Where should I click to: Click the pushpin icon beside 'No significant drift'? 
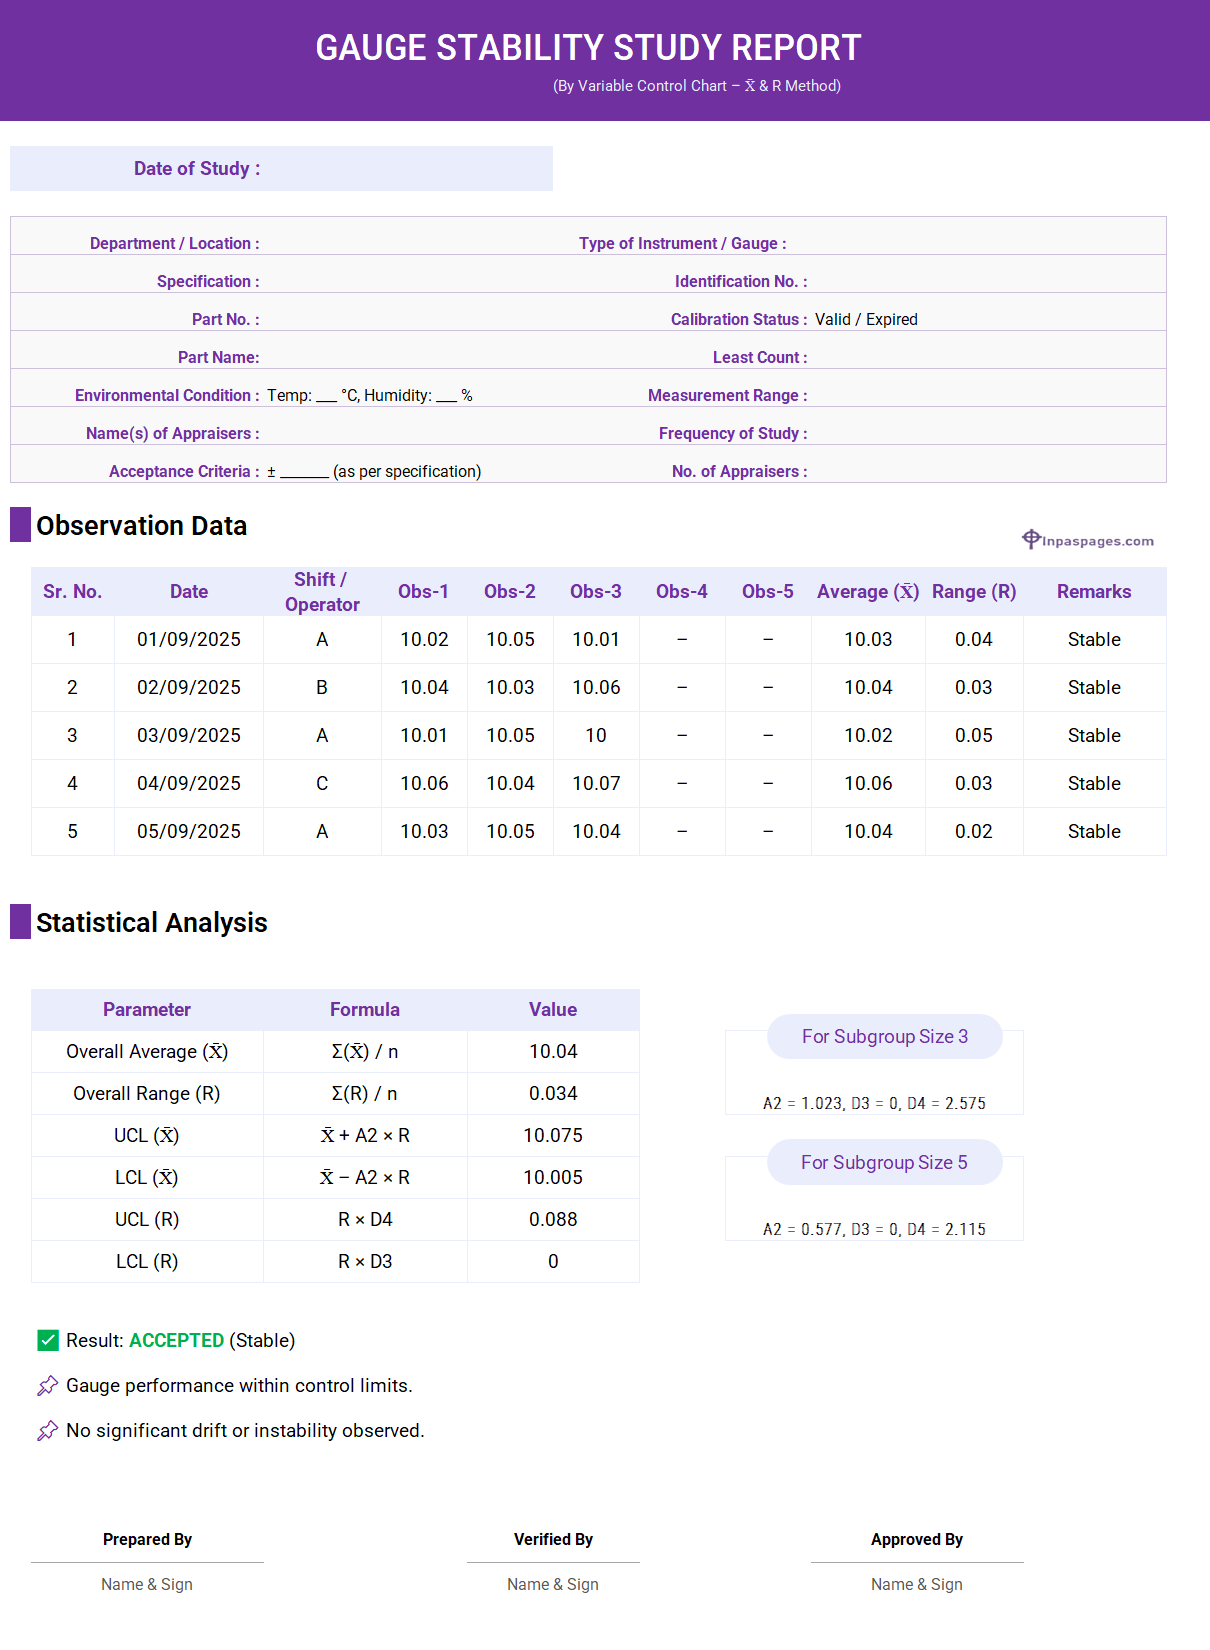[47, 1431]
